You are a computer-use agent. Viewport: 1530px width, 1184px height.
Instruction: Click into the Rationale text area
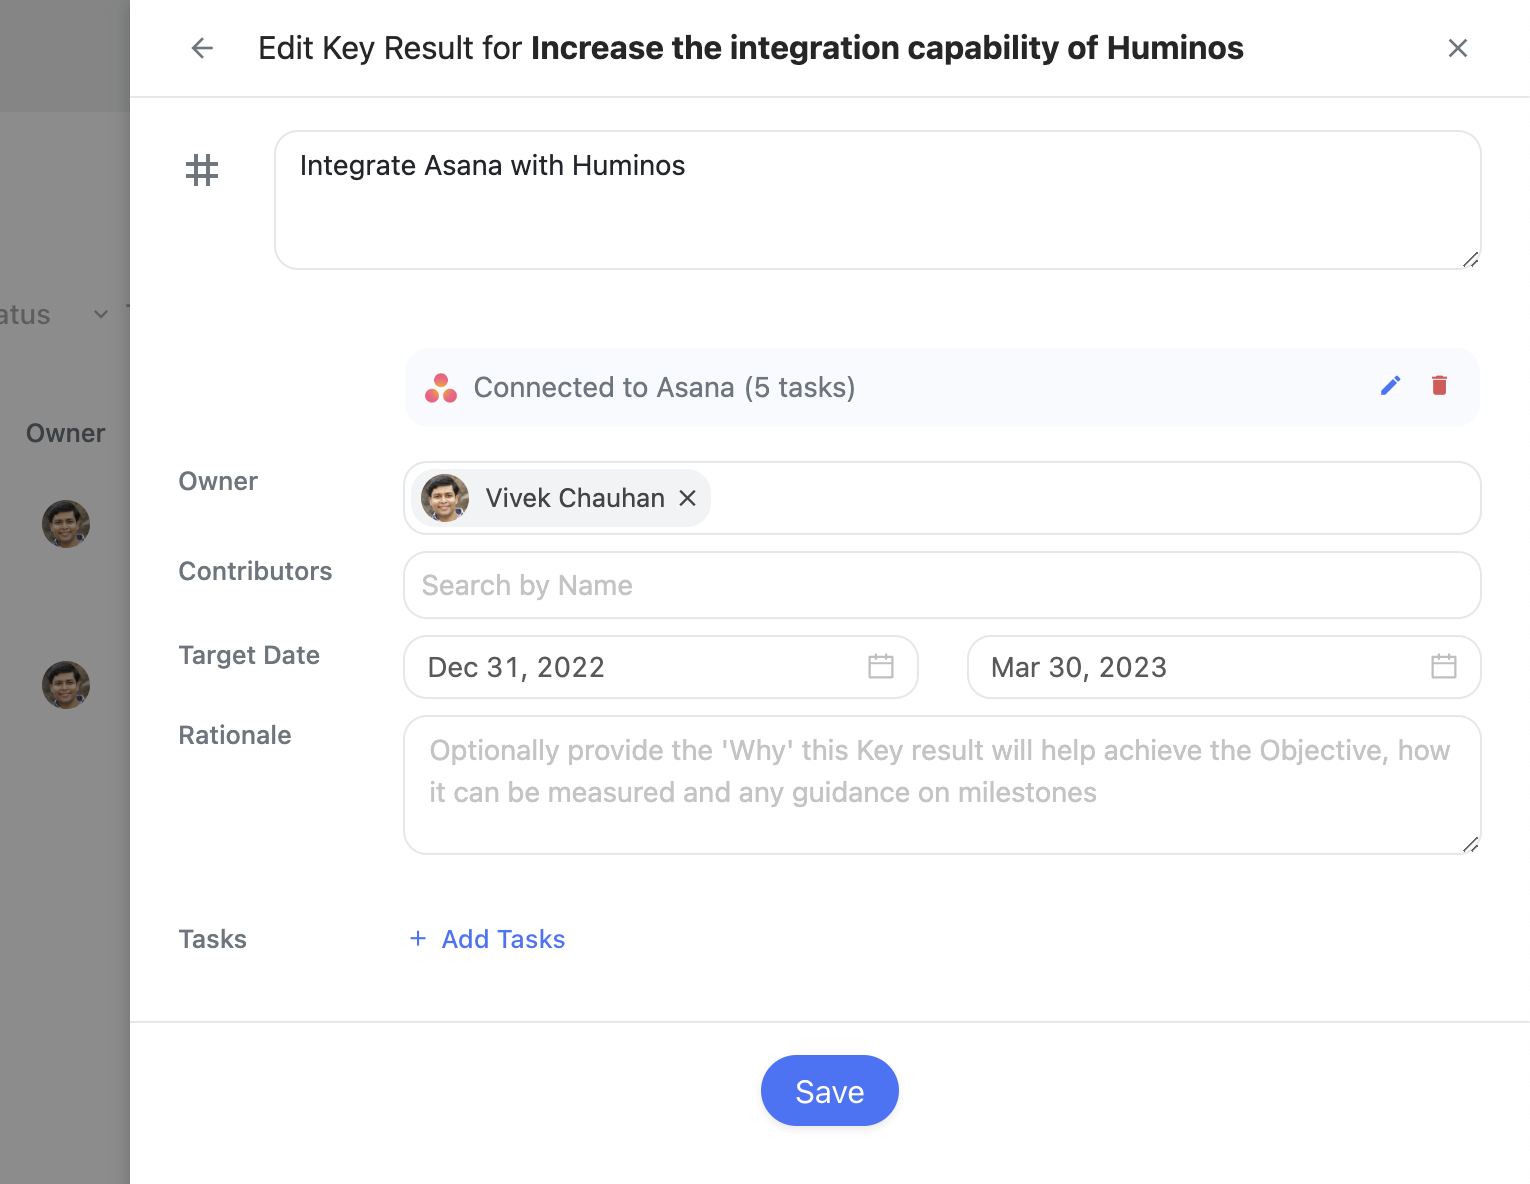pyautogui.click(x=942, y=785)
